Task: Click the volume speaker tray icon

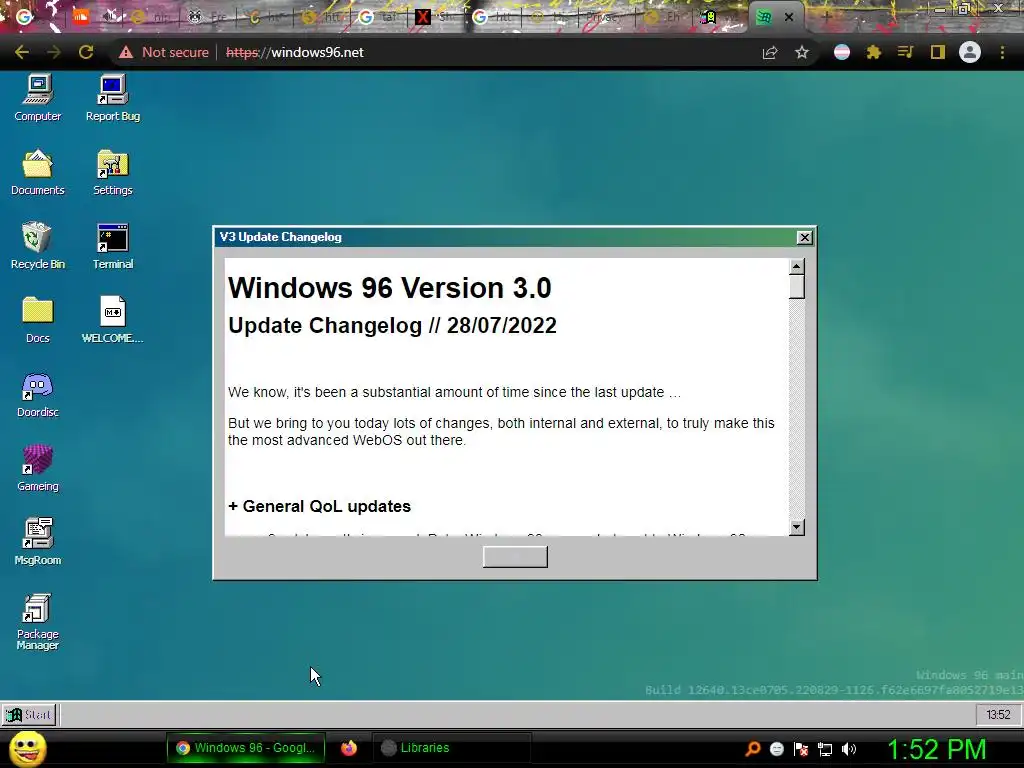Action: pyautogui.click(x=849, y=748)
